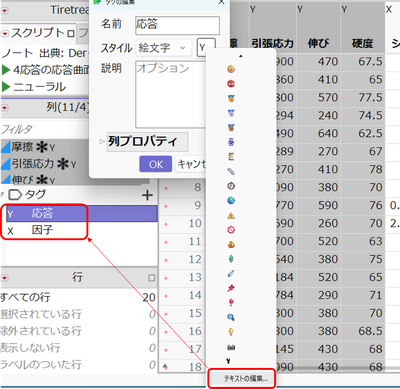
Task: Select the 伸び column header
Action: click(318, 43)
